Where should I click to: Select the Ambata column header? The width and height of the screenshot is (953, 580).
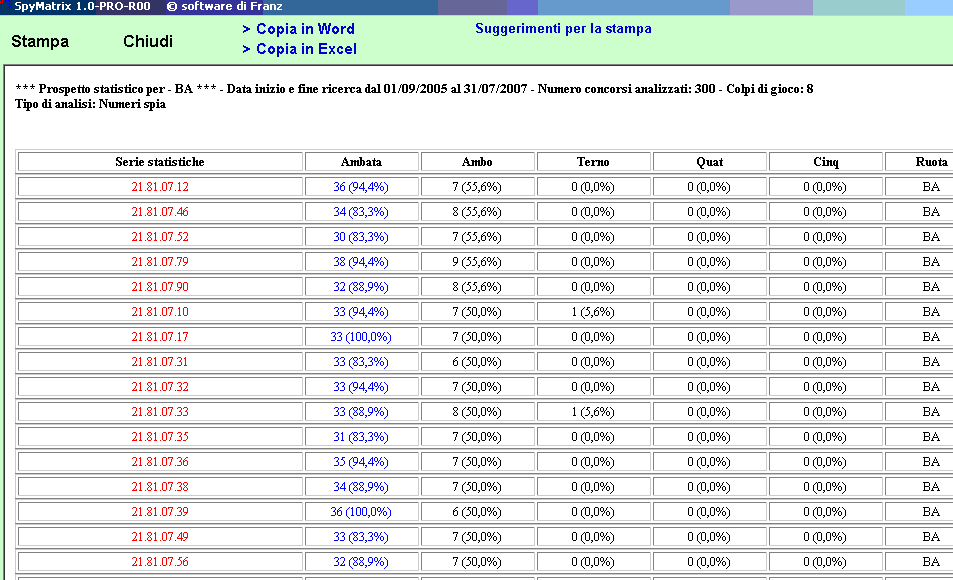coord(361,162)
